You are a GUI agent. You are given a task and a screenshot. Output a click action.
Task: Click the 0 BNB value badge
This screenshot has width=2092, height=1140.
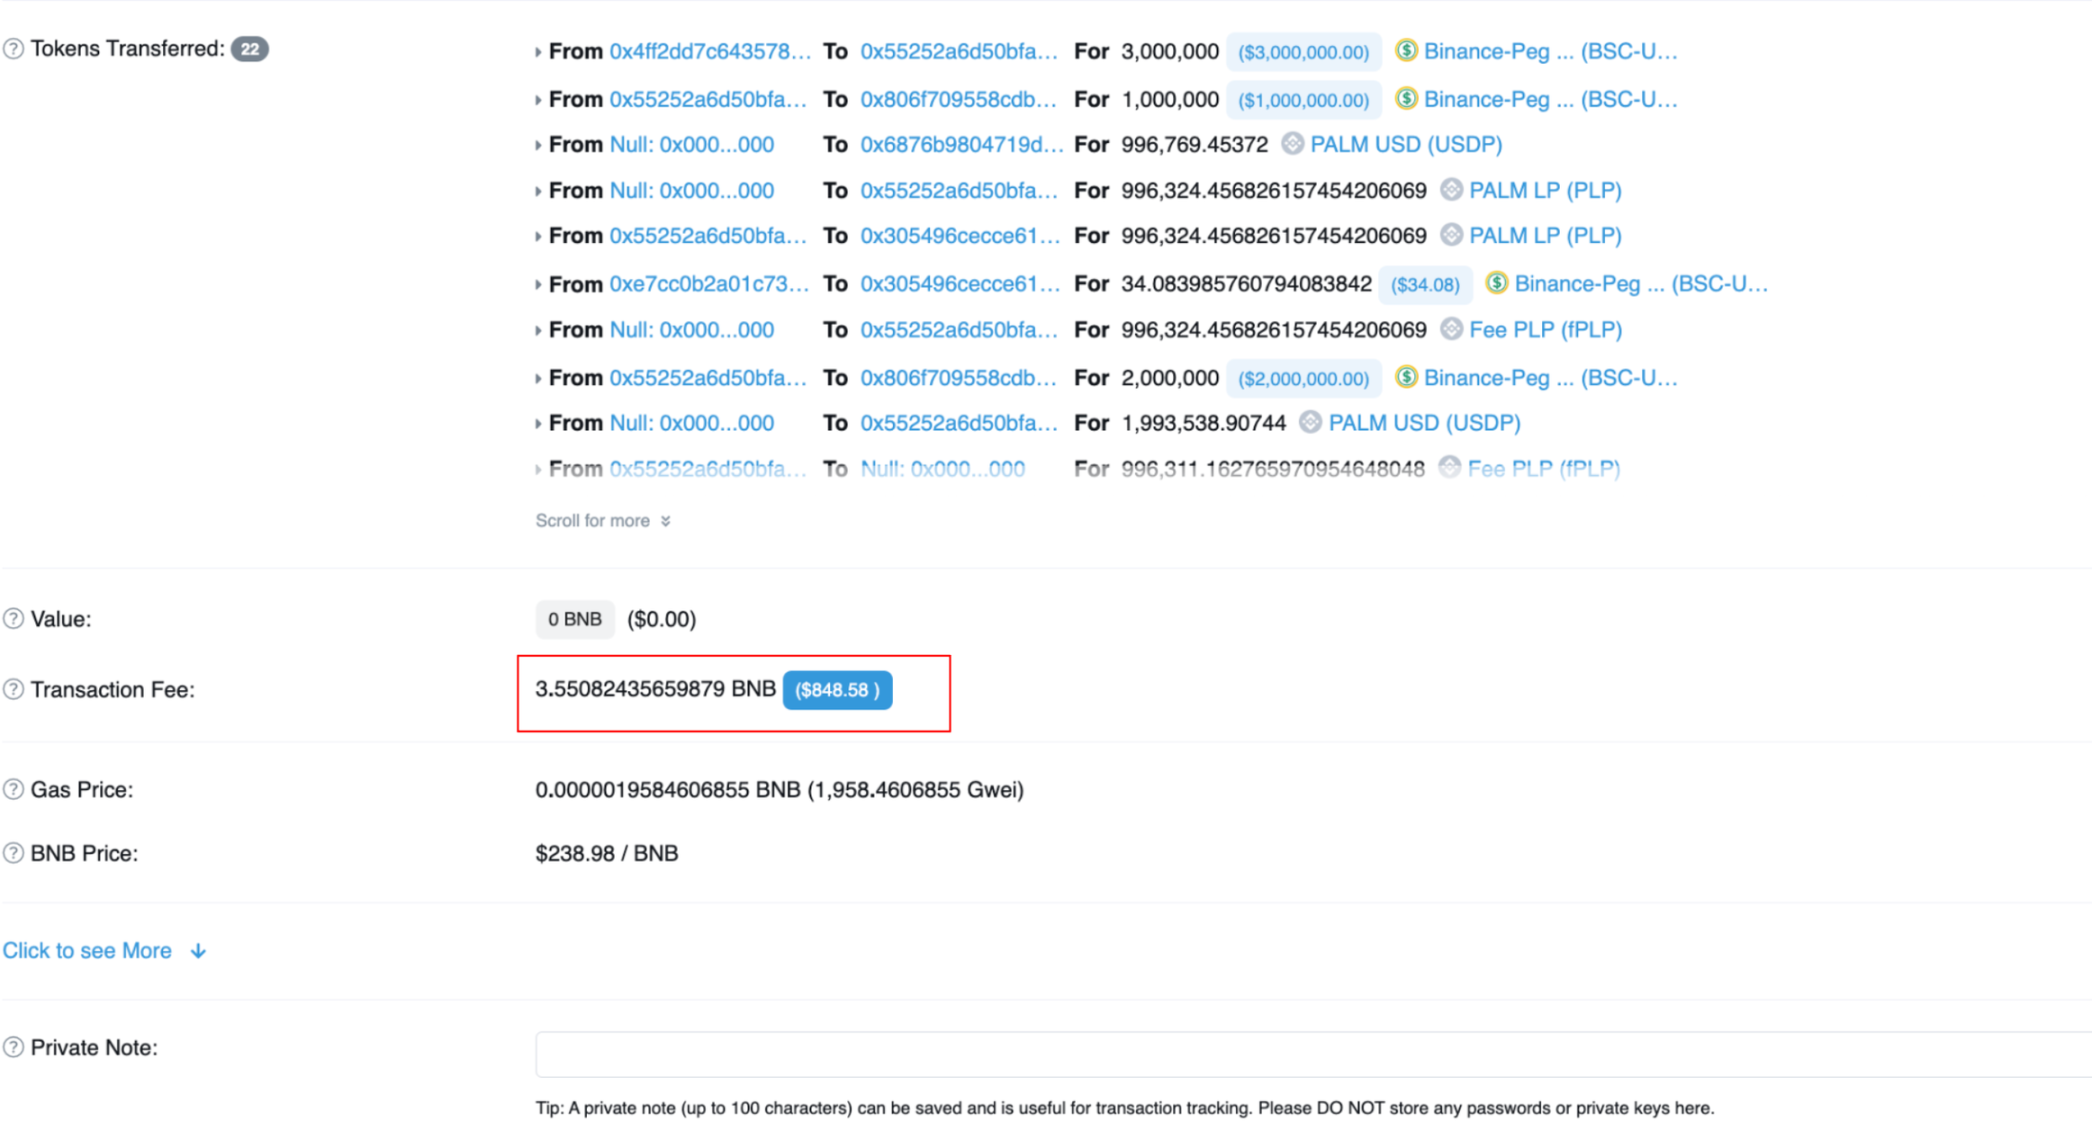pos(574,619)
